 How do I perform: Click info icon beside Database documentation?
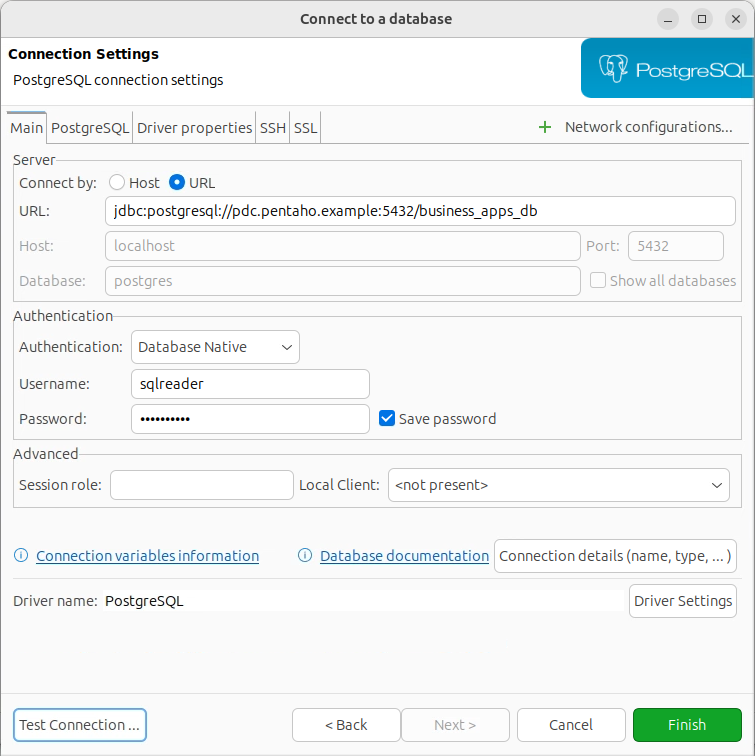point(306,556)
